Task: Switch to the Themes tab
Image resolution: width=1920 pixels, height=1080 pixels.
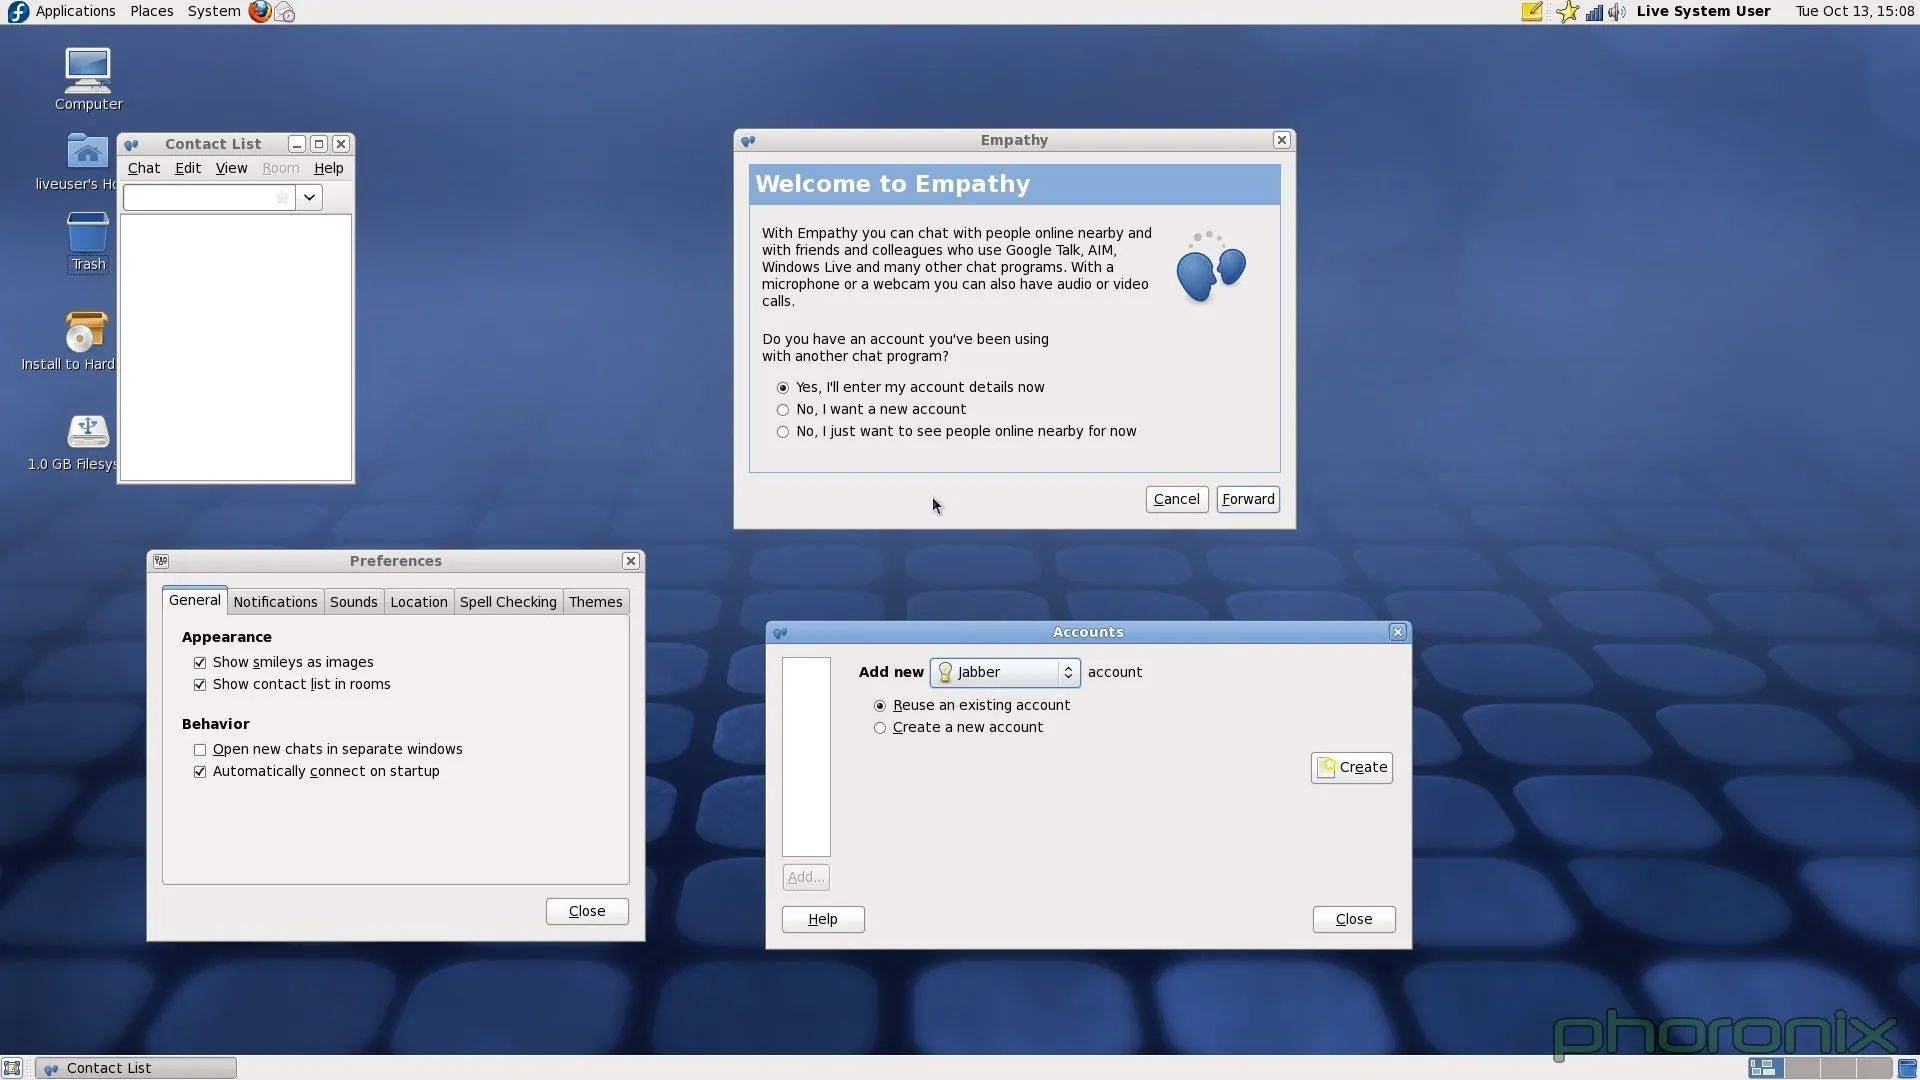Action: point(596,602)
